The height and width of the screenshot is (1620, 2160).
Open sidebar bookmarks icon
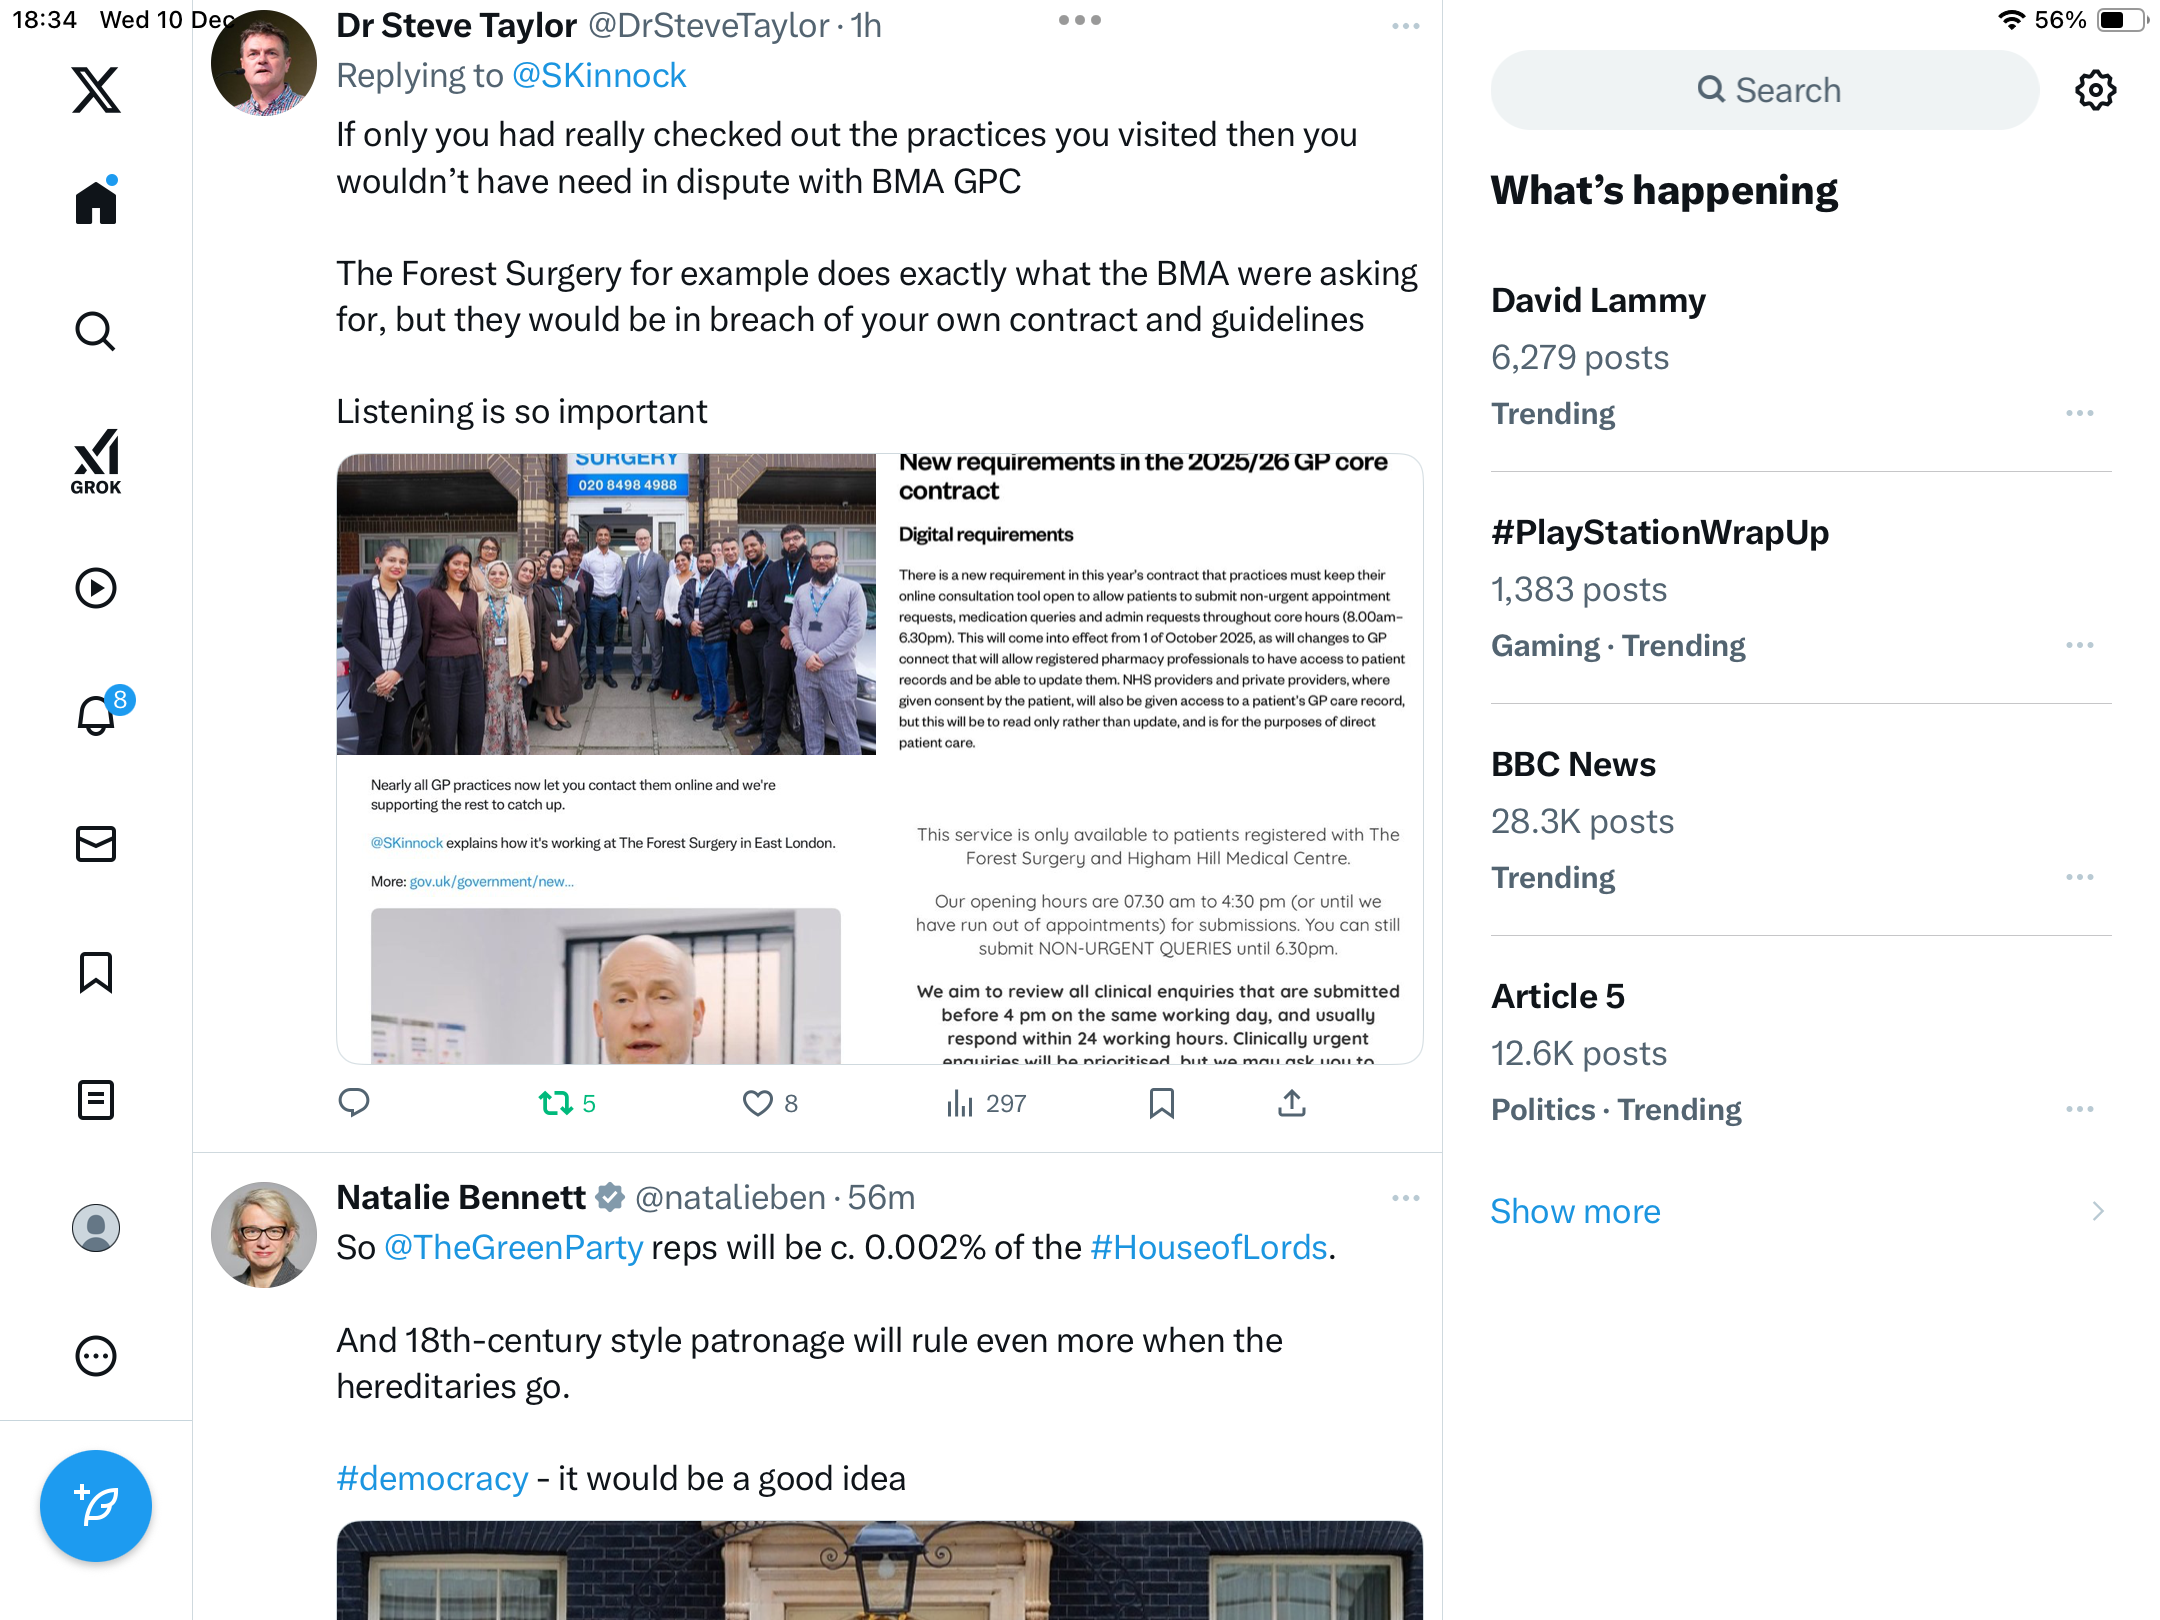pos(96,972)
